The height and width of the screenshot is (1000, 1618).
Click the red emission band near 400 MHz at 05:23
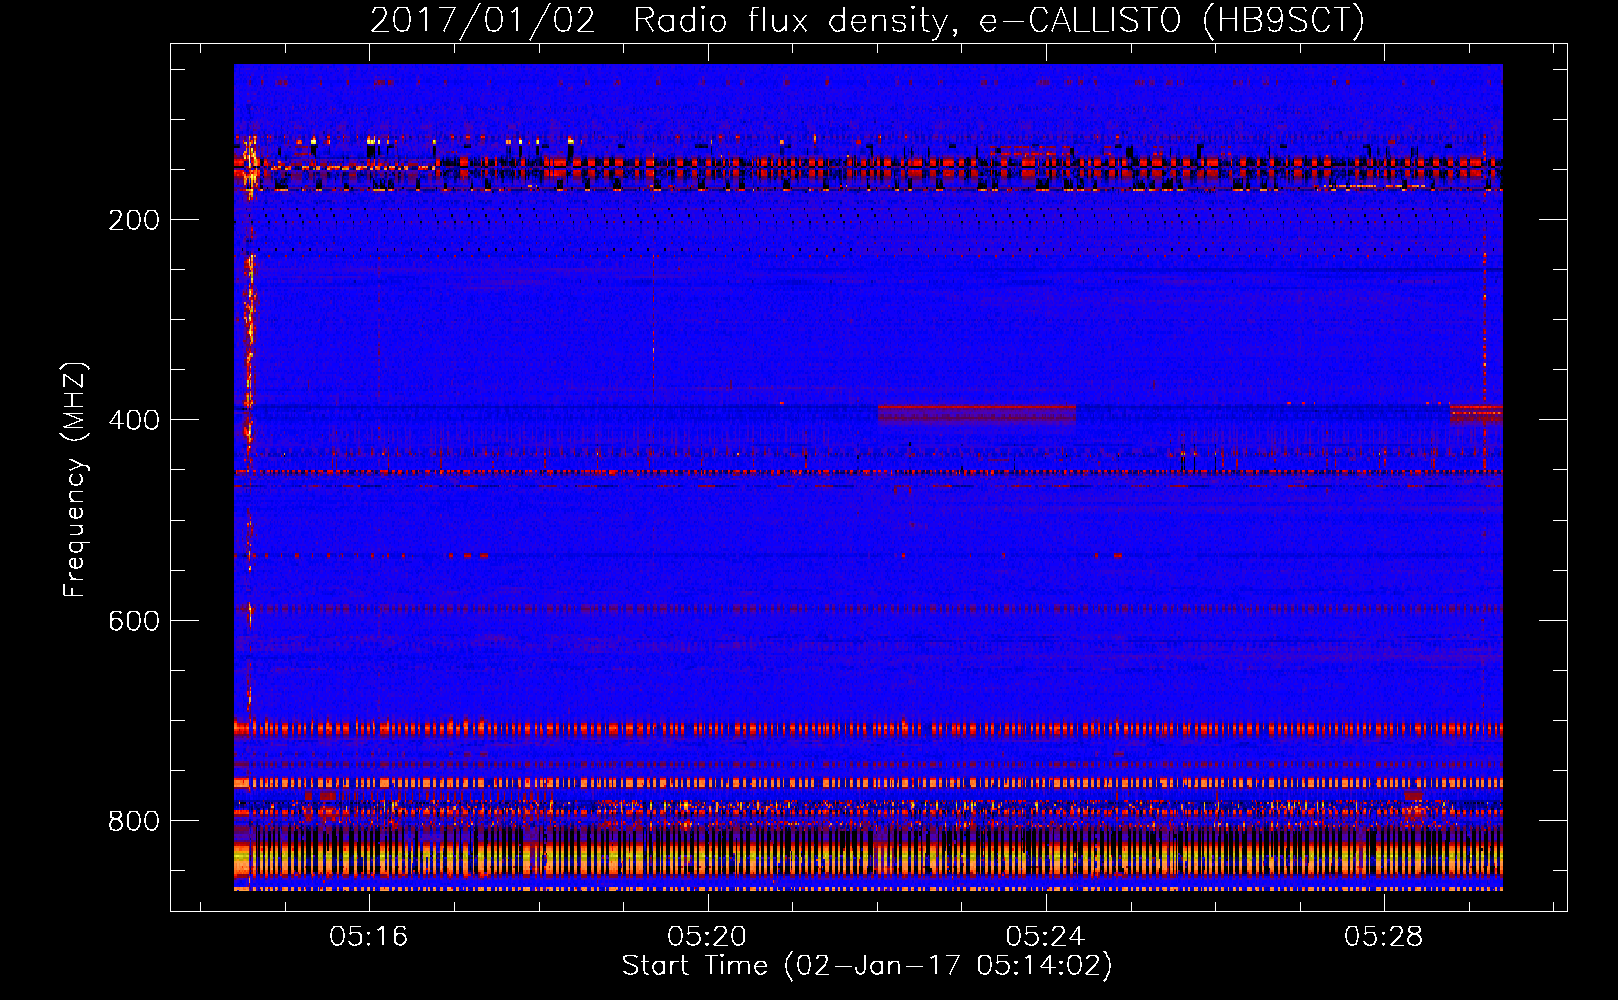click(x=977, y=414)
